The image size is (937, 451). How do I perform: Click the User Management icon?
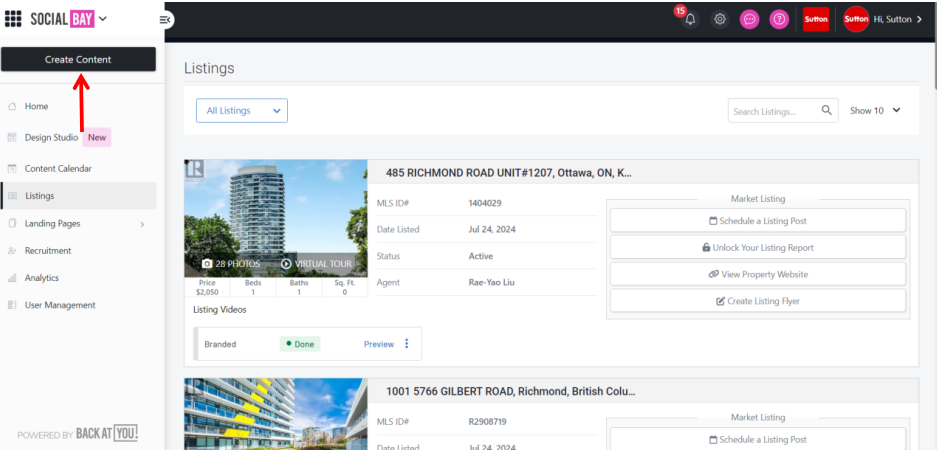point(12,305)
